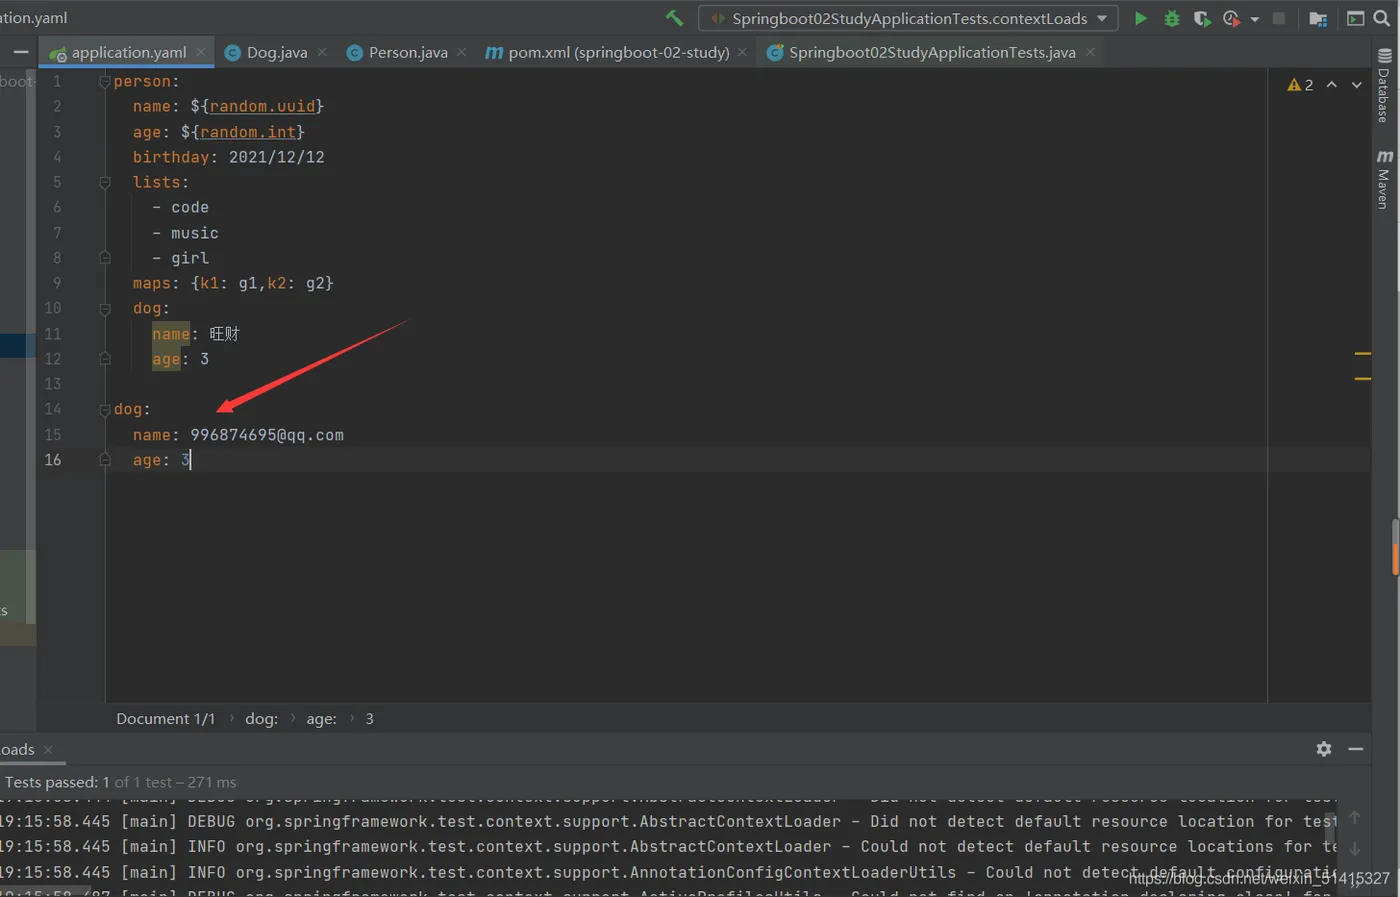Close the pom.xml tab
The width and height of the screenshot is (1400, 897).
point(742,52)
